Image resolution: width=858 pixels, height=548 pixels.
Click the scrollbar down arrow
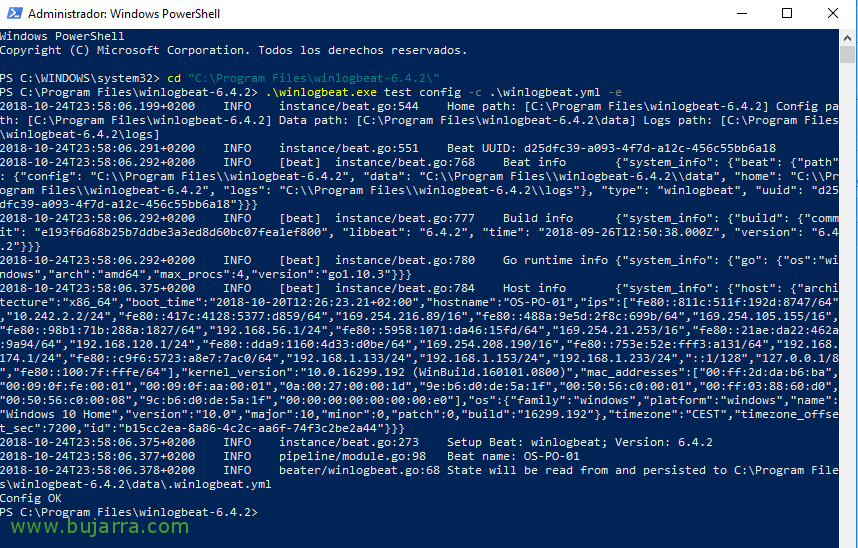tap(849, 540)
